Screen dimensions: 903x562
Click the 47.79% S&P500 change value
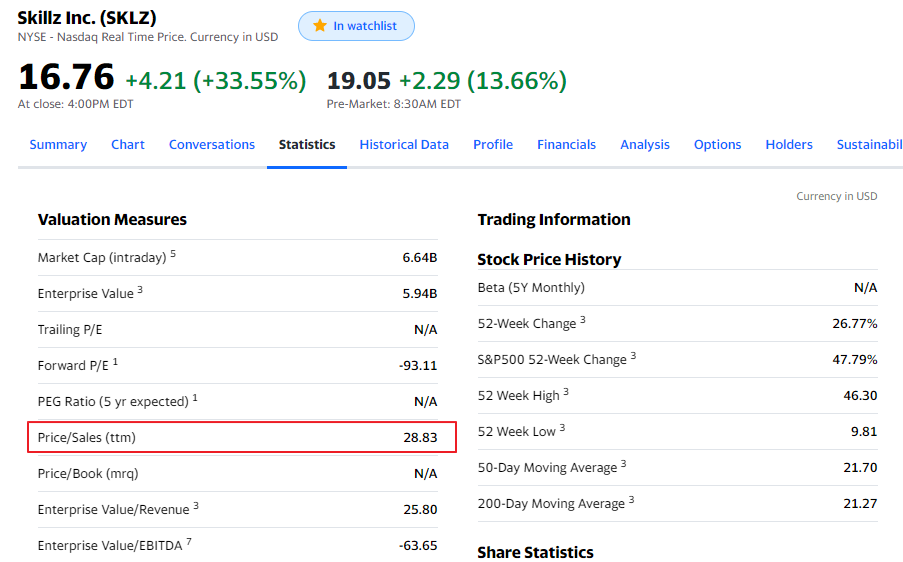(x=855, y=360)
